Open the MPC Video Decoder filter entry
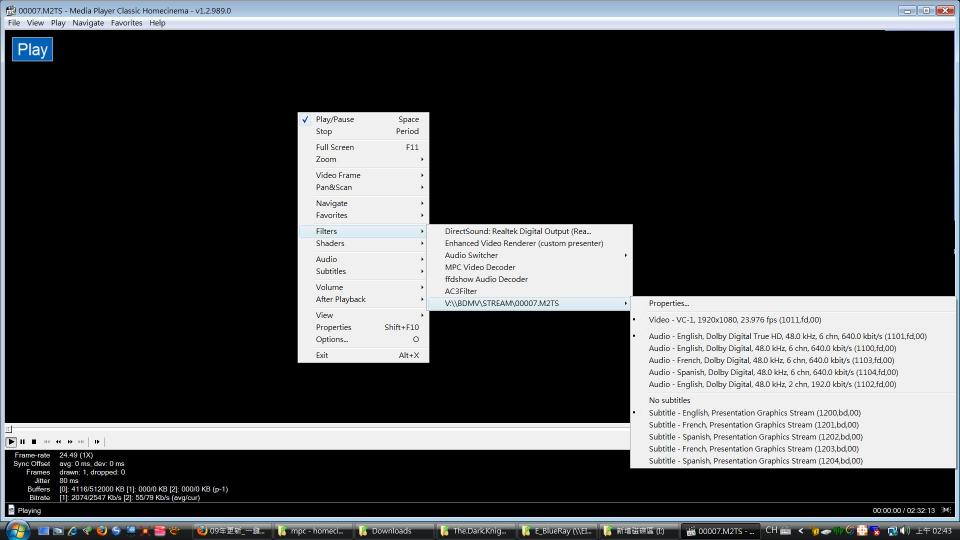The height and width of the screenshot is (540, 960). point(530,267)
